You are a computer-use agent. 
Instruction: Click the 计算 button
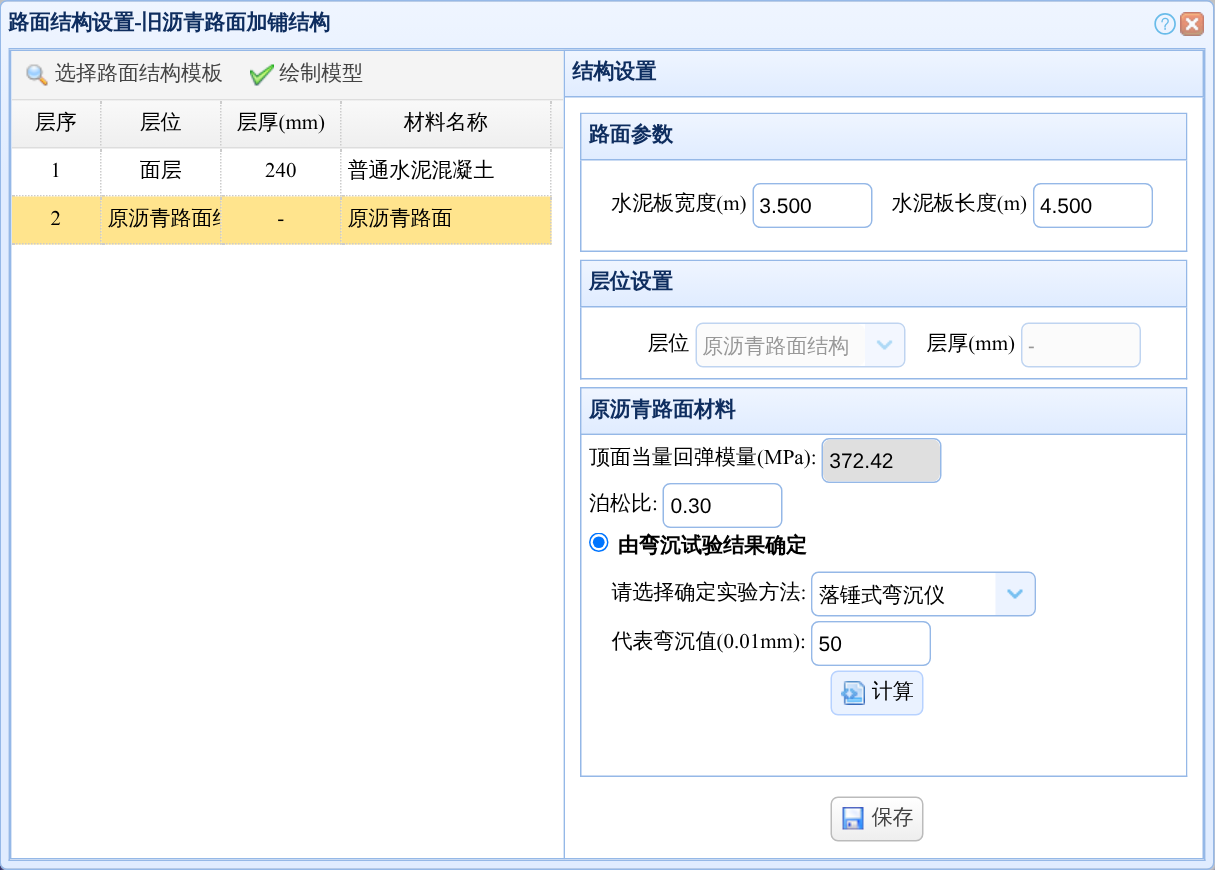pyautogui.click(x=877, y=693)
